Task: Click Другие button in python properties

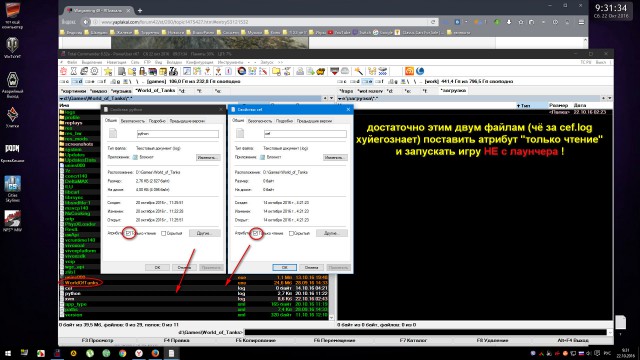Action: (204, 233)
